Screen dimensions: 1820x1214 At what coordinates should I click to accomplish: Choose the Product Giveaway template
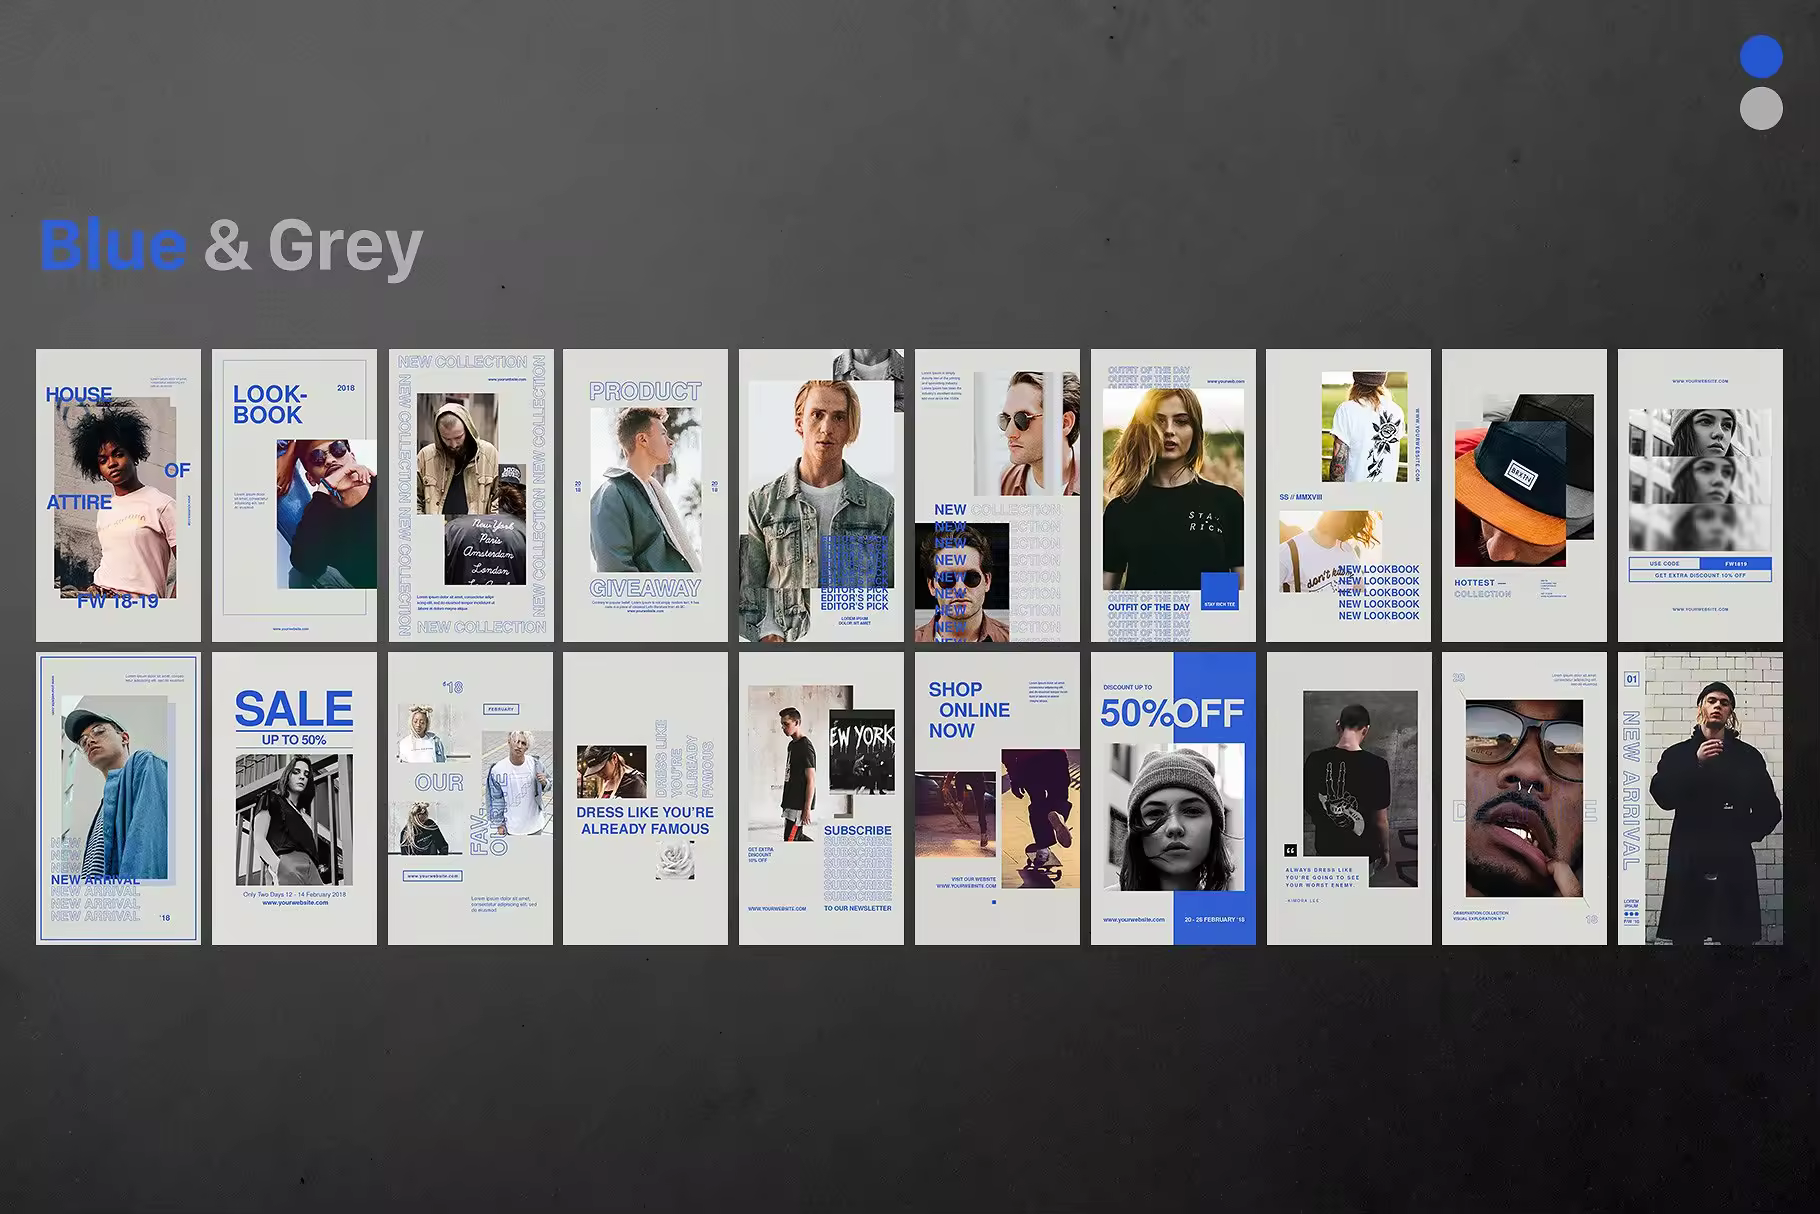[645, 495]
